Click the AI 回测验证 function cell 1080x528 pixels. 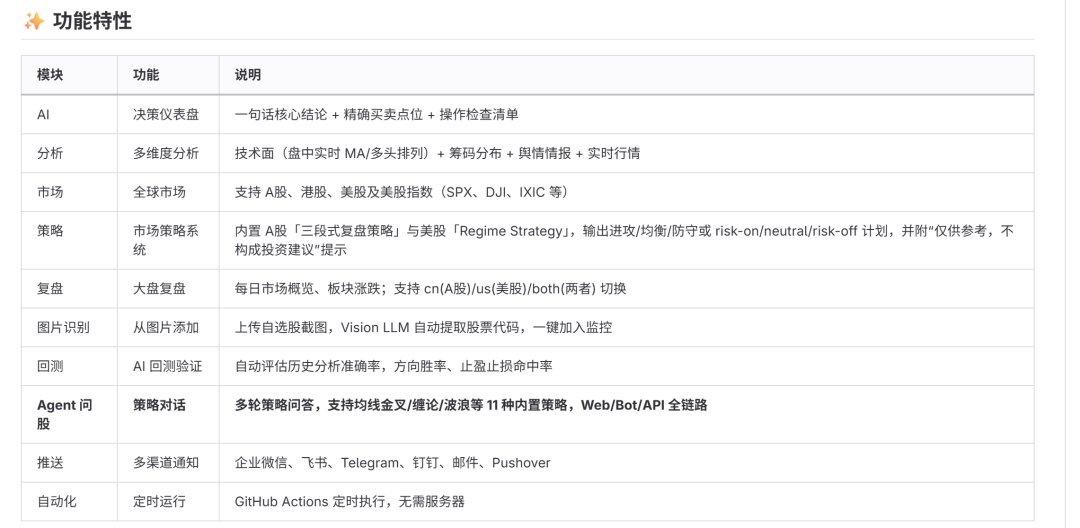[168, 366]
